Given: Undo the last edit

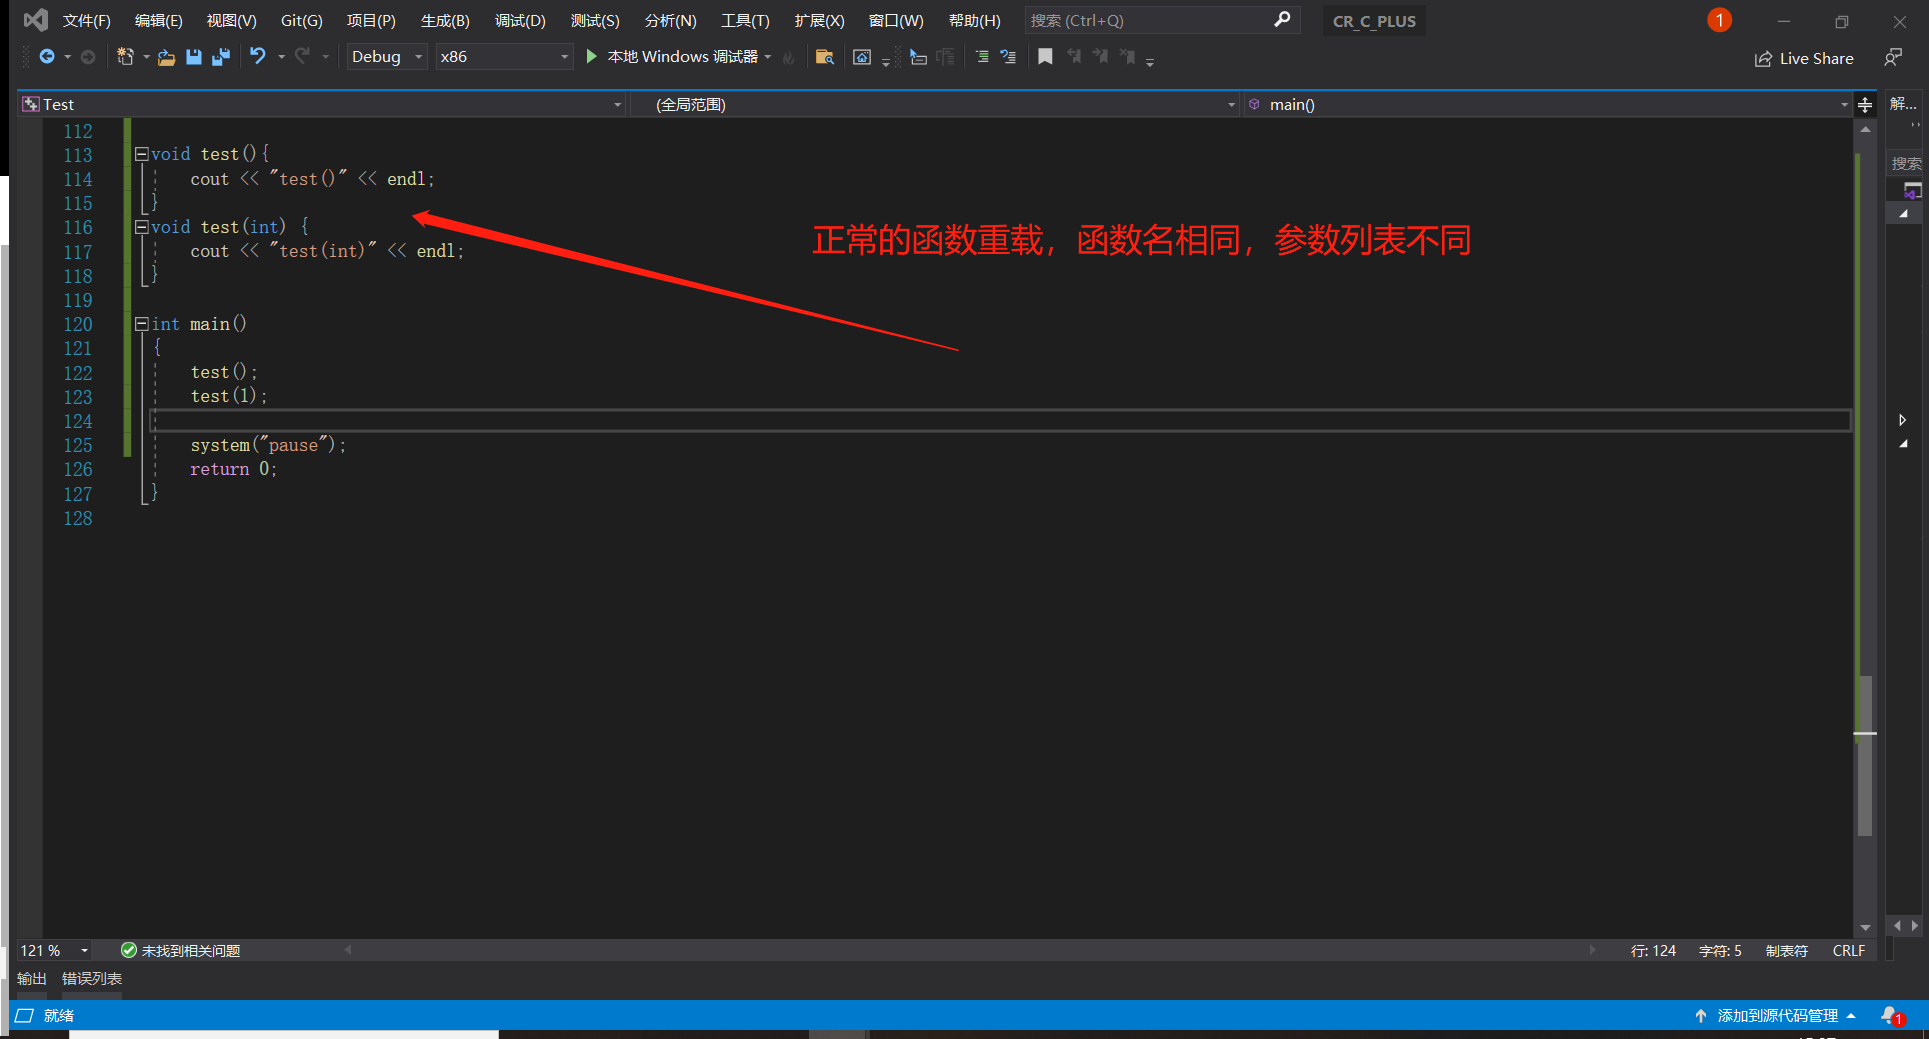Looking at the screenshot, I should 258,56.
